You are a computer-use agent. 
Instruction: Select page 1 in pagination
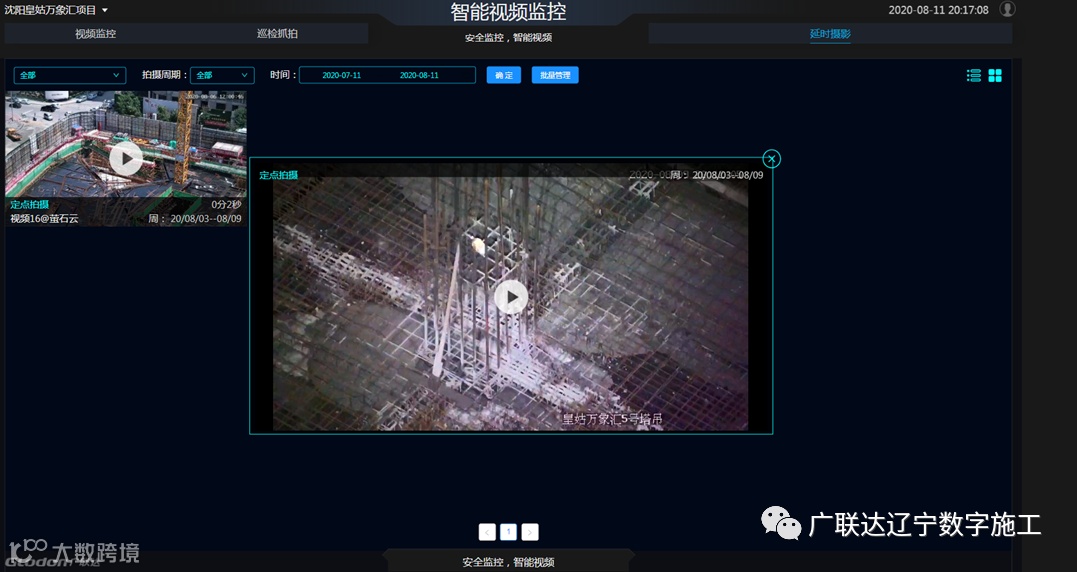point(508,531)
